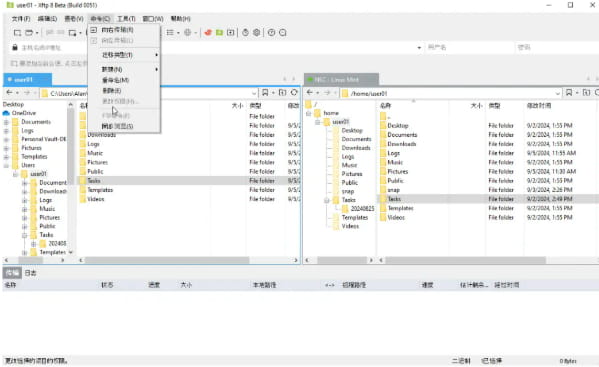This screenshot has height=367, width=599.
Task: Click the remote file list horizontal scrollbar
Action: tap(465, 260)
